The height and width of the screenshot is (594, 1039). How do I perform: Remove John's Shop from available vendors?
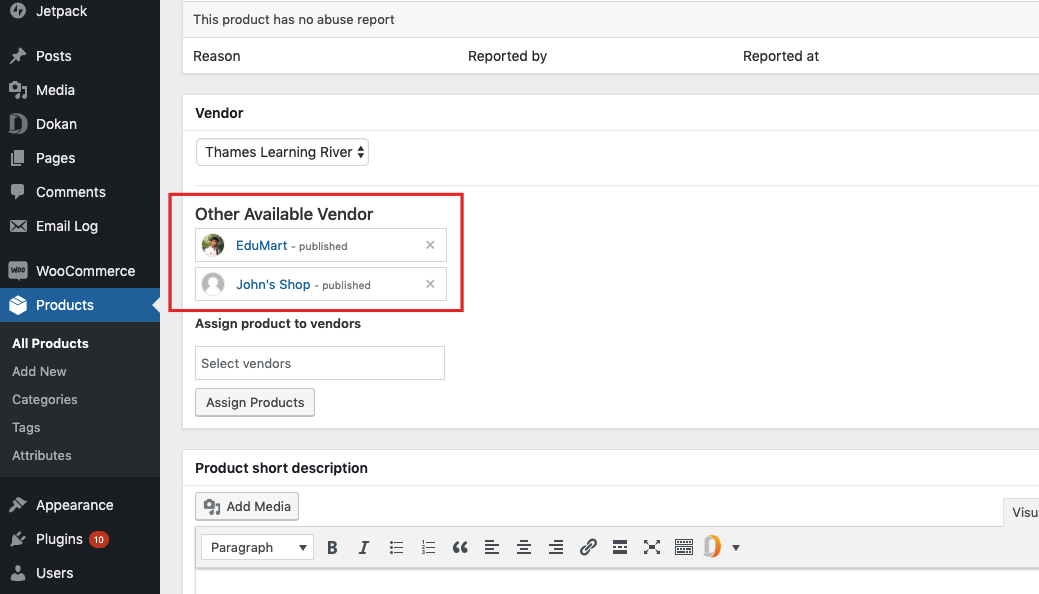(x=430, y=284)
